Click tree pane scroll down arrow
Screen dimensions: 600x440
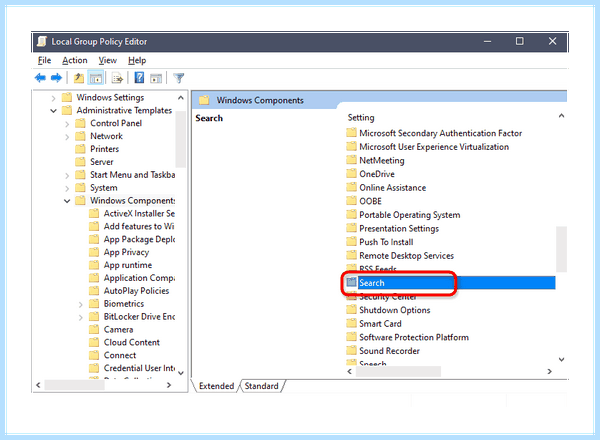tap(181, 373)
